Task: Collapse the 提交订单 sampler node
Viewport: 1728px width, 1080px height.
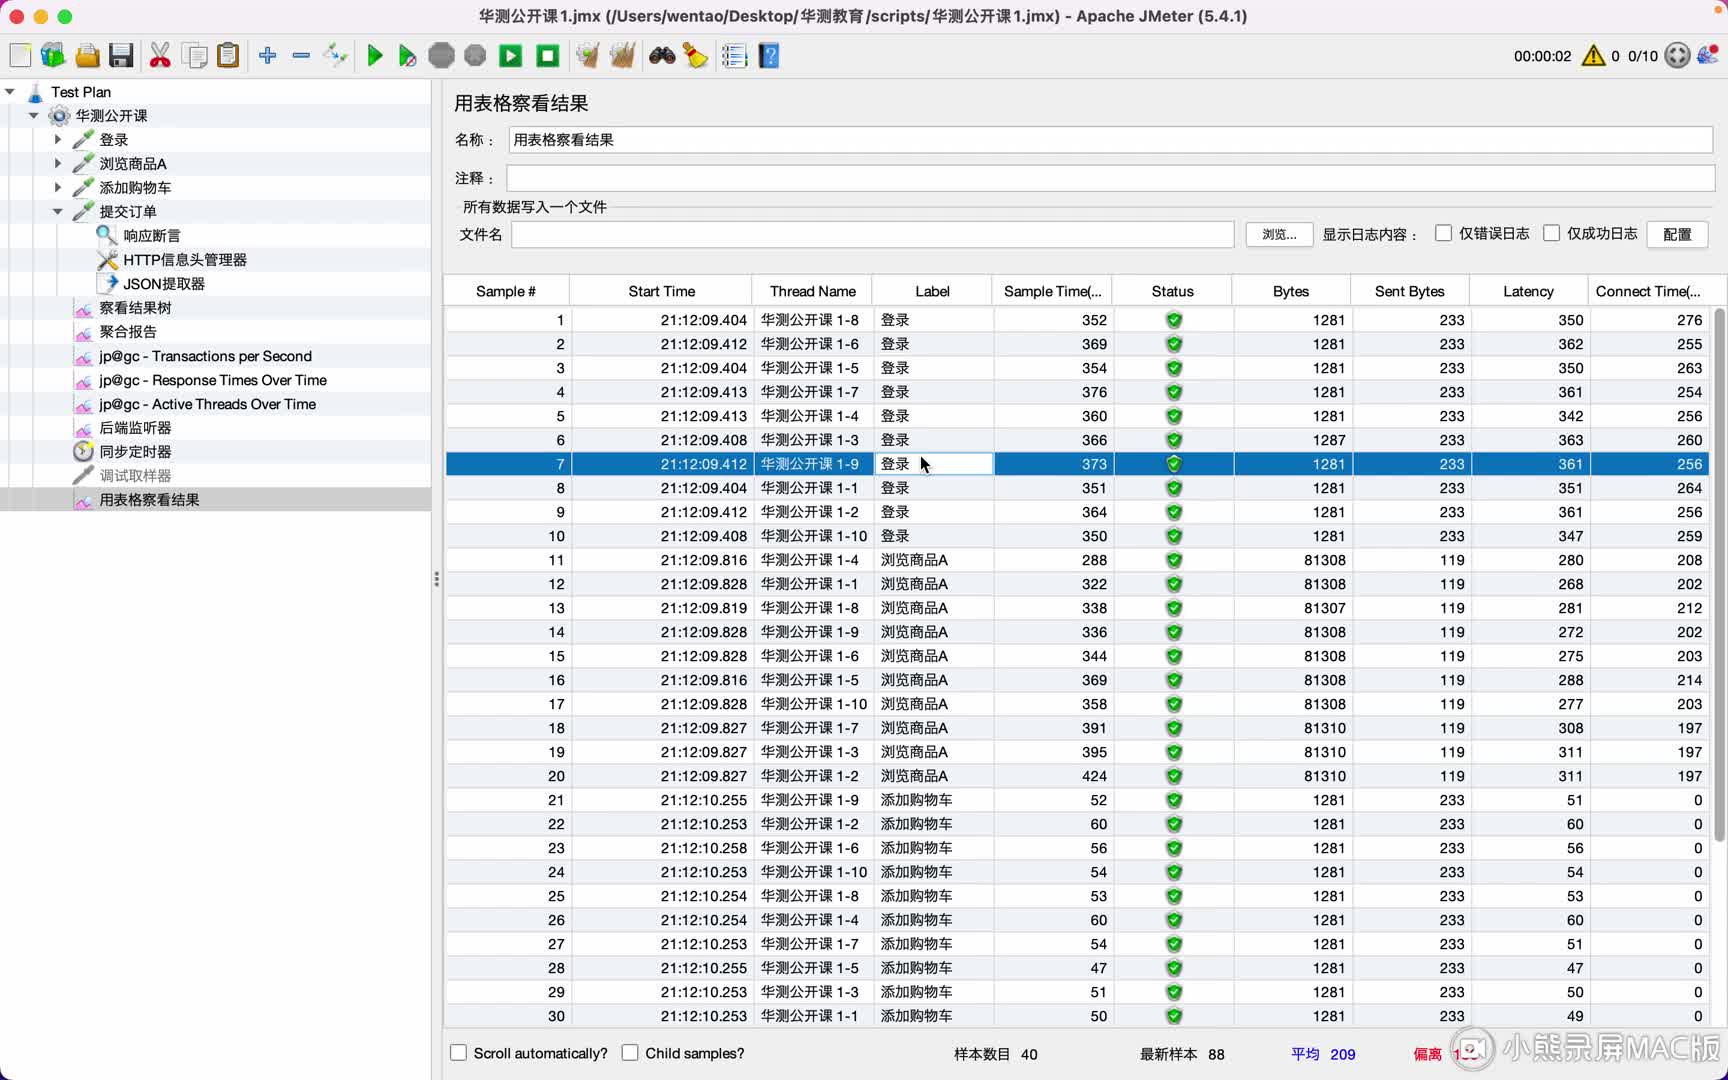Action: pos(58,212)
